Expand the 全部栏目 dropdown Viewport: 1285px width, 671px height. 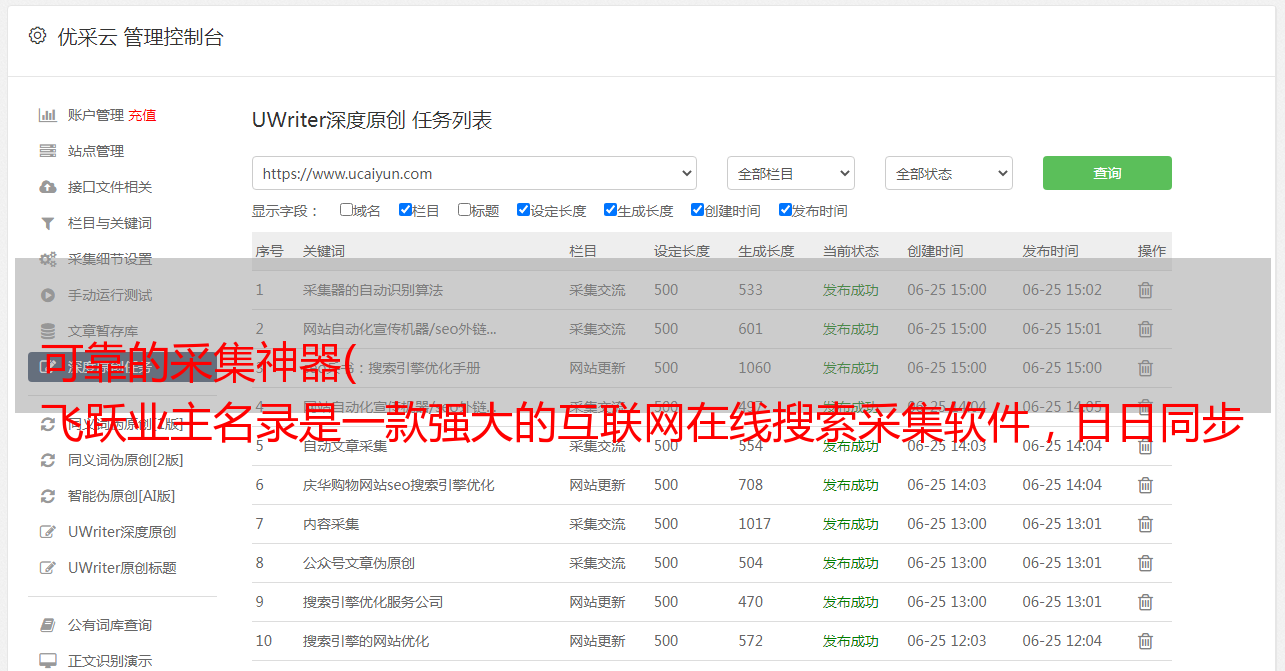point(790,173)
